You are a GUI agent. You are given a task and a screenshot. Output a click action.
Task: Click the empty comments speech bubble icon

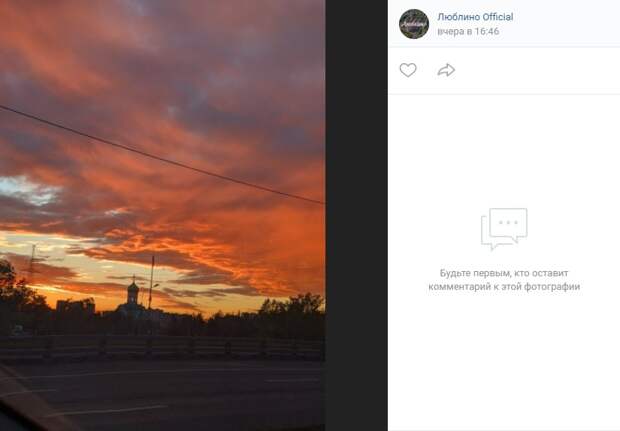point(504,229)
